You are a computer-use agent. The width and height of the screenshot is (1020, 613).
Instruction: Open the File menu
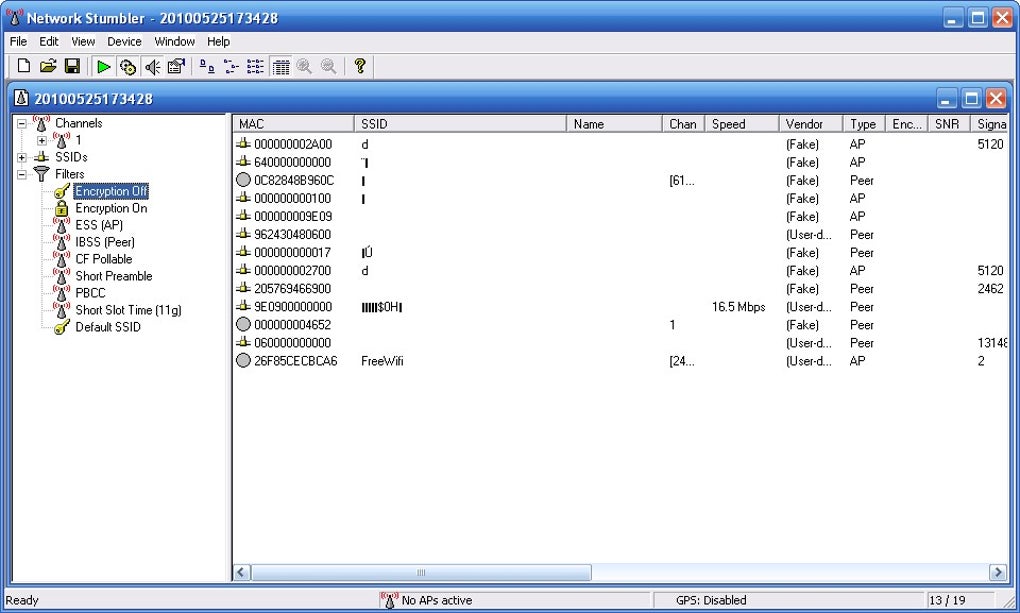click(x=18, y=42)
